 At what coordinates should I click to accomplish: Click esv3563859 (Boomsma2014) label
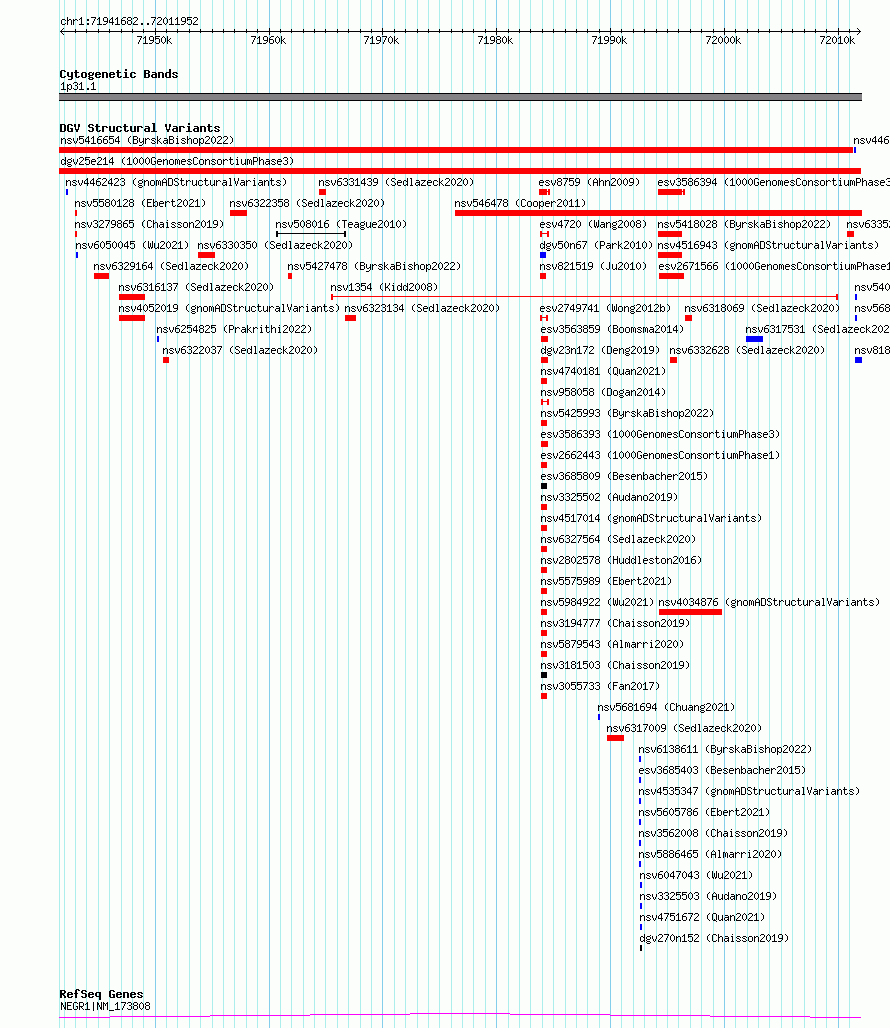click(x=612, y=329)
